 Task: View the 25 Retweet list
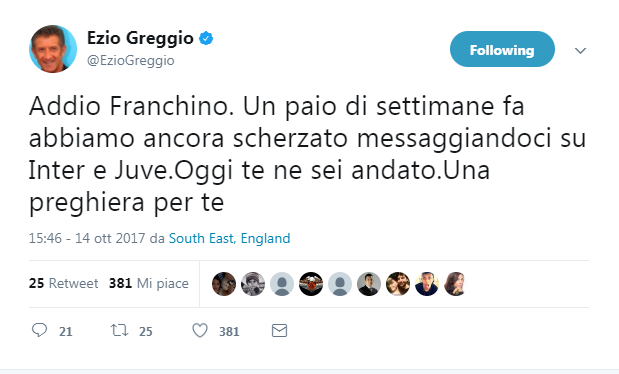63,283
